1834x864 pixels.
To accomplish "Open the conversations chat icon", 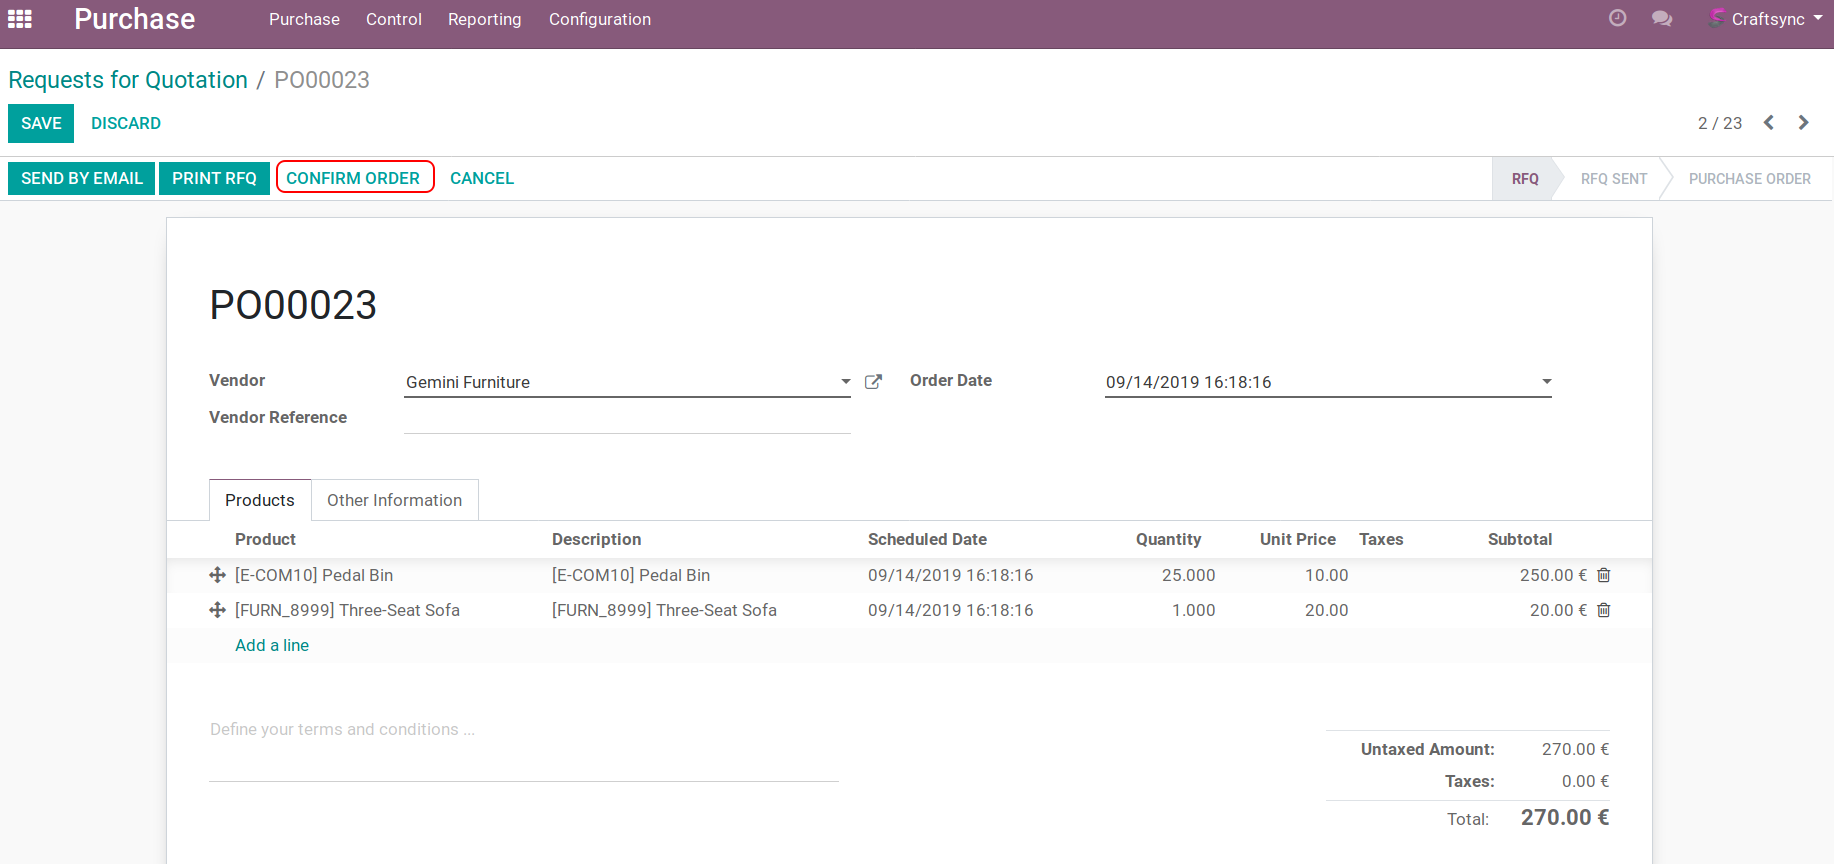I will tap(1662, 19).
